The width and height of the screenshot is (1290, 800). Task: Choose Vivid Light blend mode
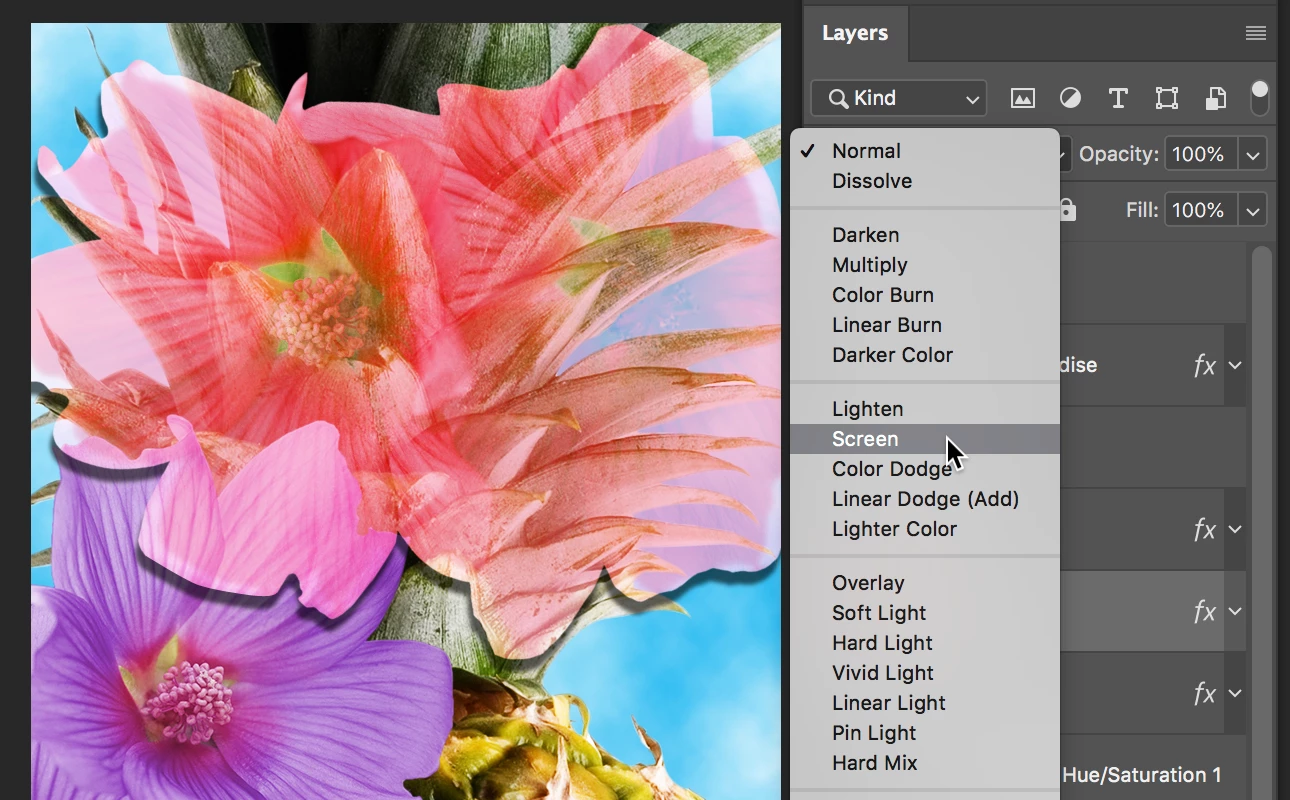click(925, 673)
